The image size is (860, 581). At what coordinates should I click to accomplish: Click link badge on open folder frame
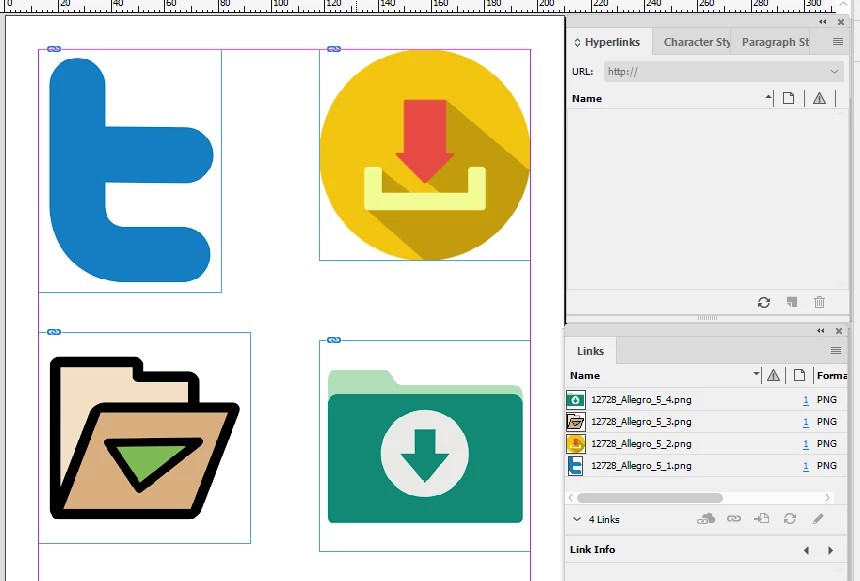tap(54, 332)
